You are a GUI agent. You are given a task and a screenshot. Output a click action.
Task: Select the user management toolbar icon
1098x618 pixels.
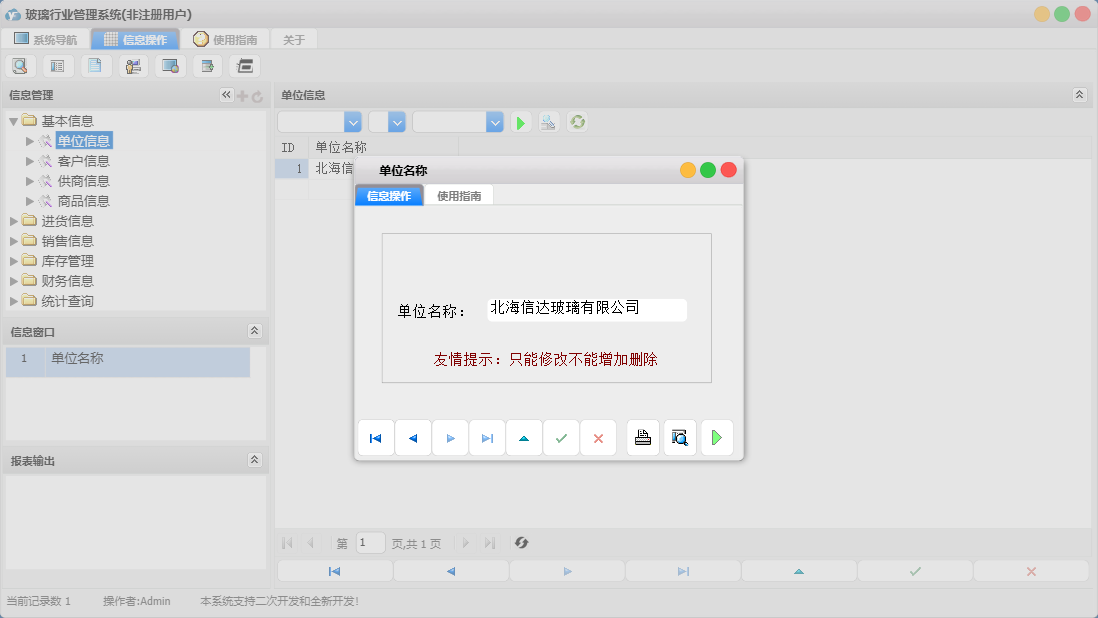[133, 65]
